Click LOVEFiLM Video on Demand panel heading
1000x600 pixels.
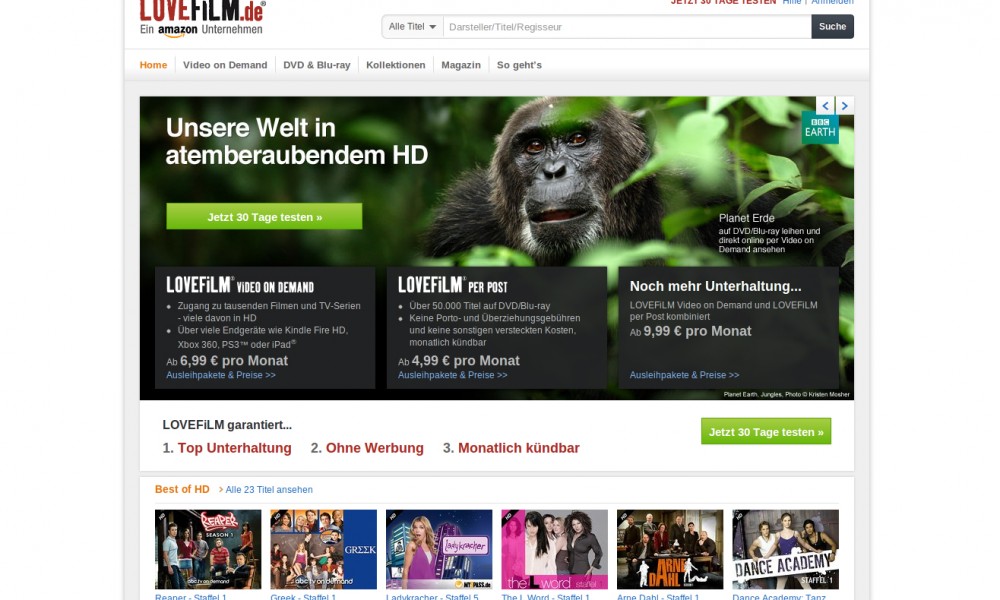(240, 285)
